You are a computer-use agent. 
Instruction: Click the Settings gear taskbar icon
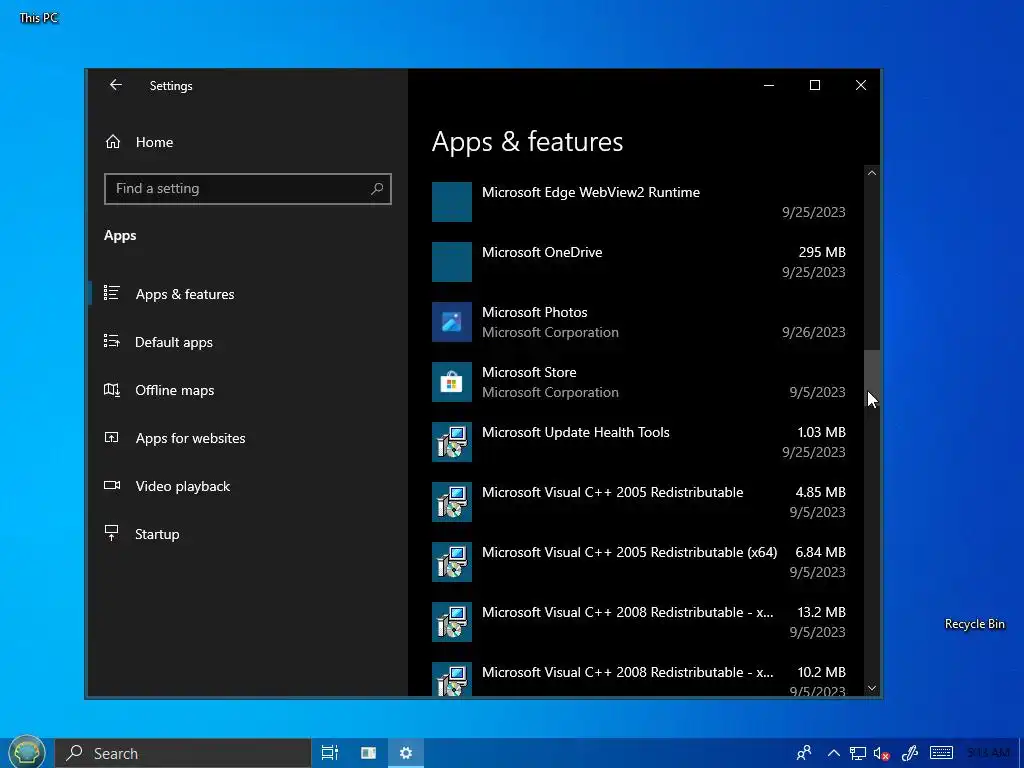(x=406, y=753)
